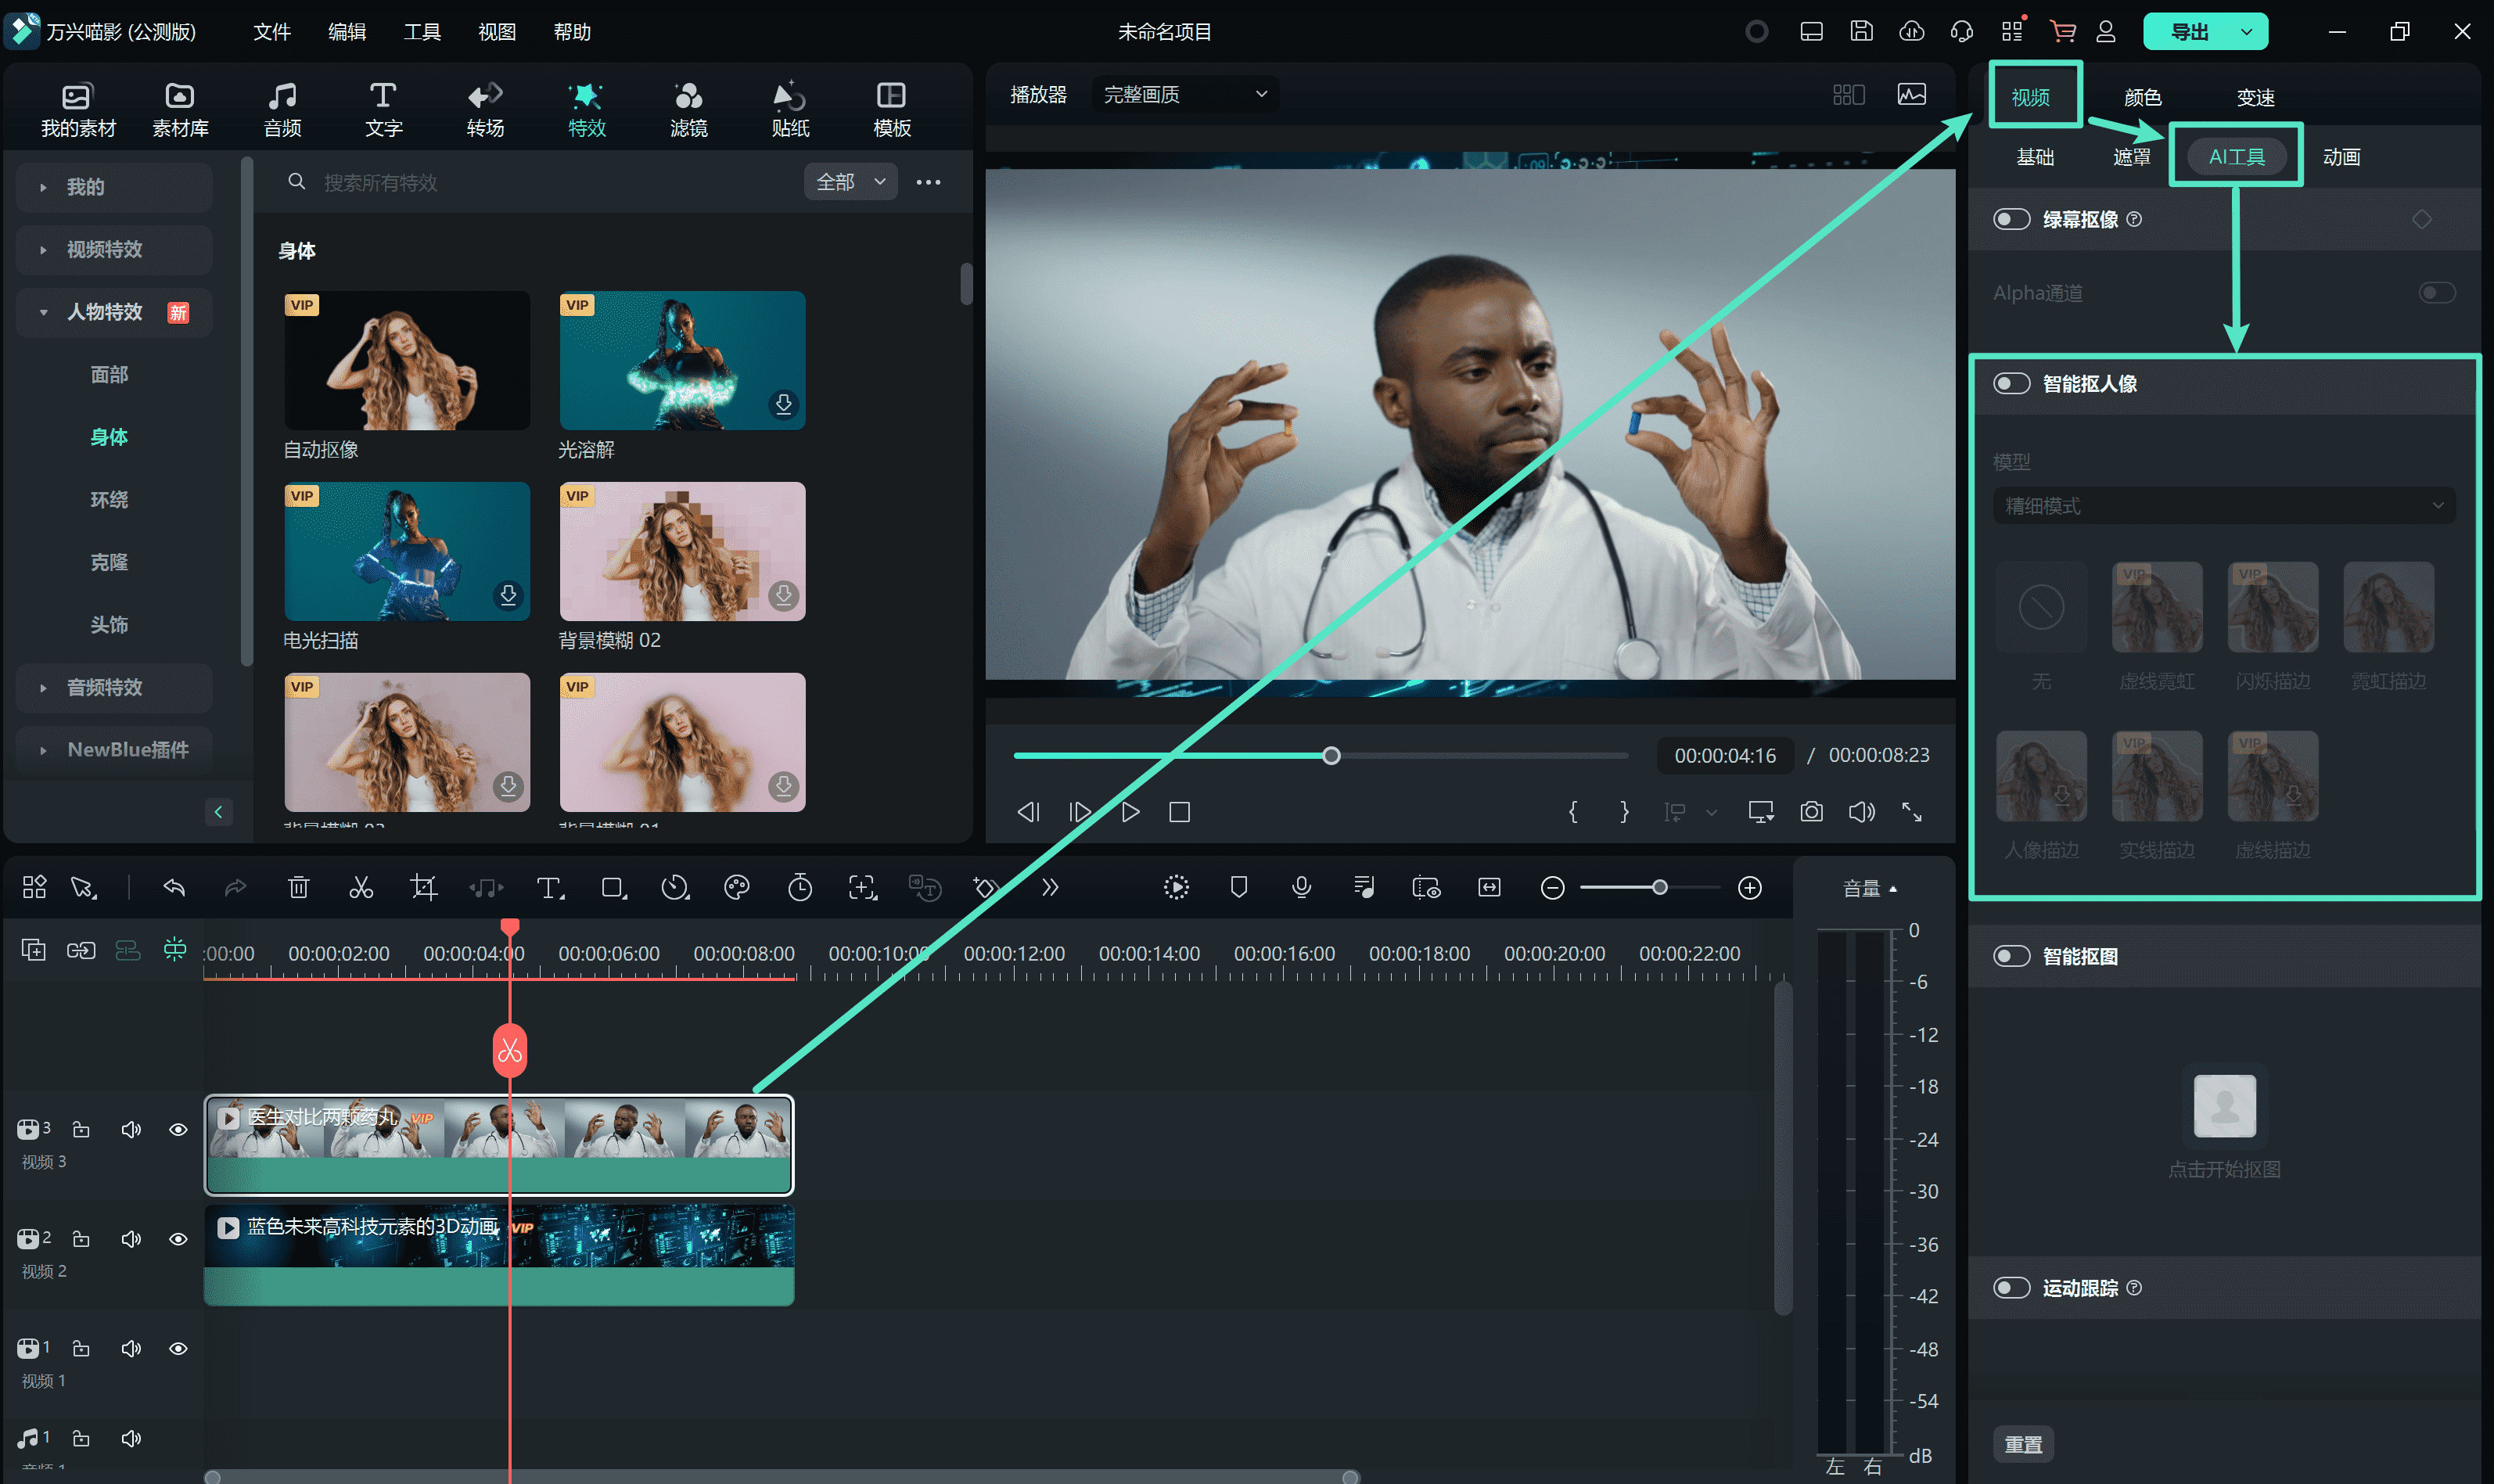Open the 素材库 stock library
The width and height of the screenshot is (2494, 1484).
[x=180, y=109]
